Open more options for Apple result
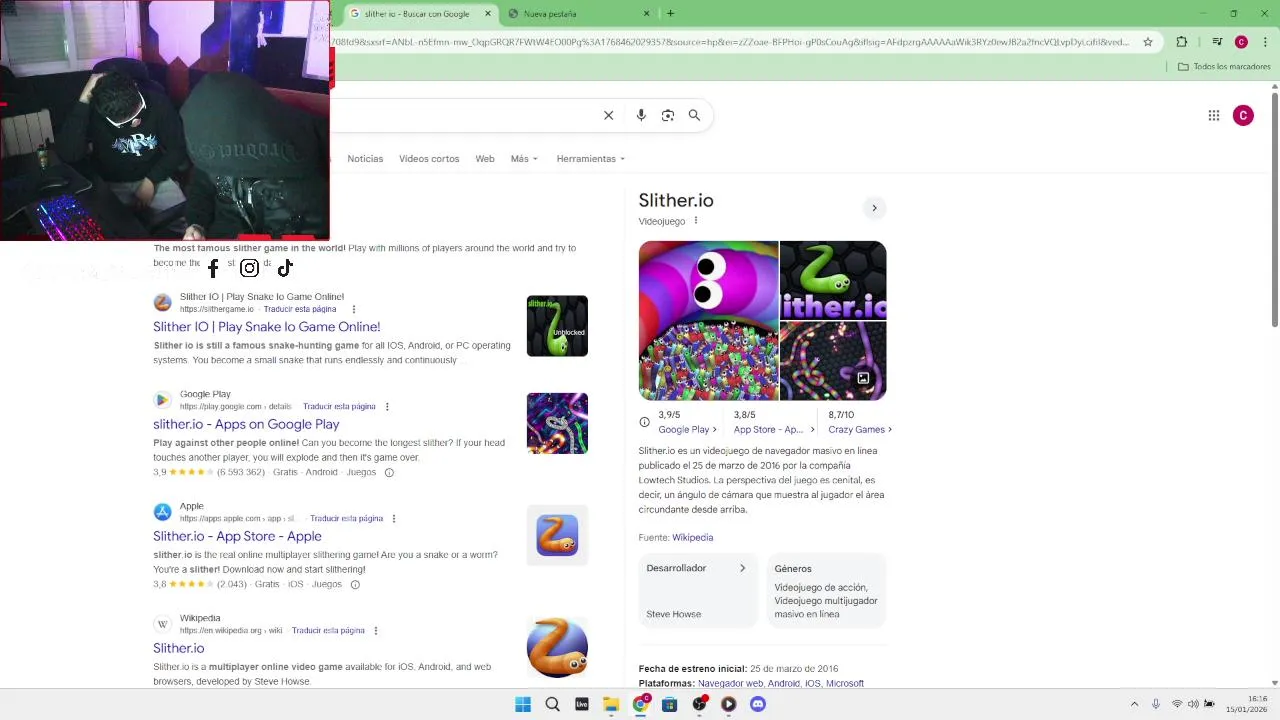This screenshot has height=720, width=1280. click(x=394, y=518)
